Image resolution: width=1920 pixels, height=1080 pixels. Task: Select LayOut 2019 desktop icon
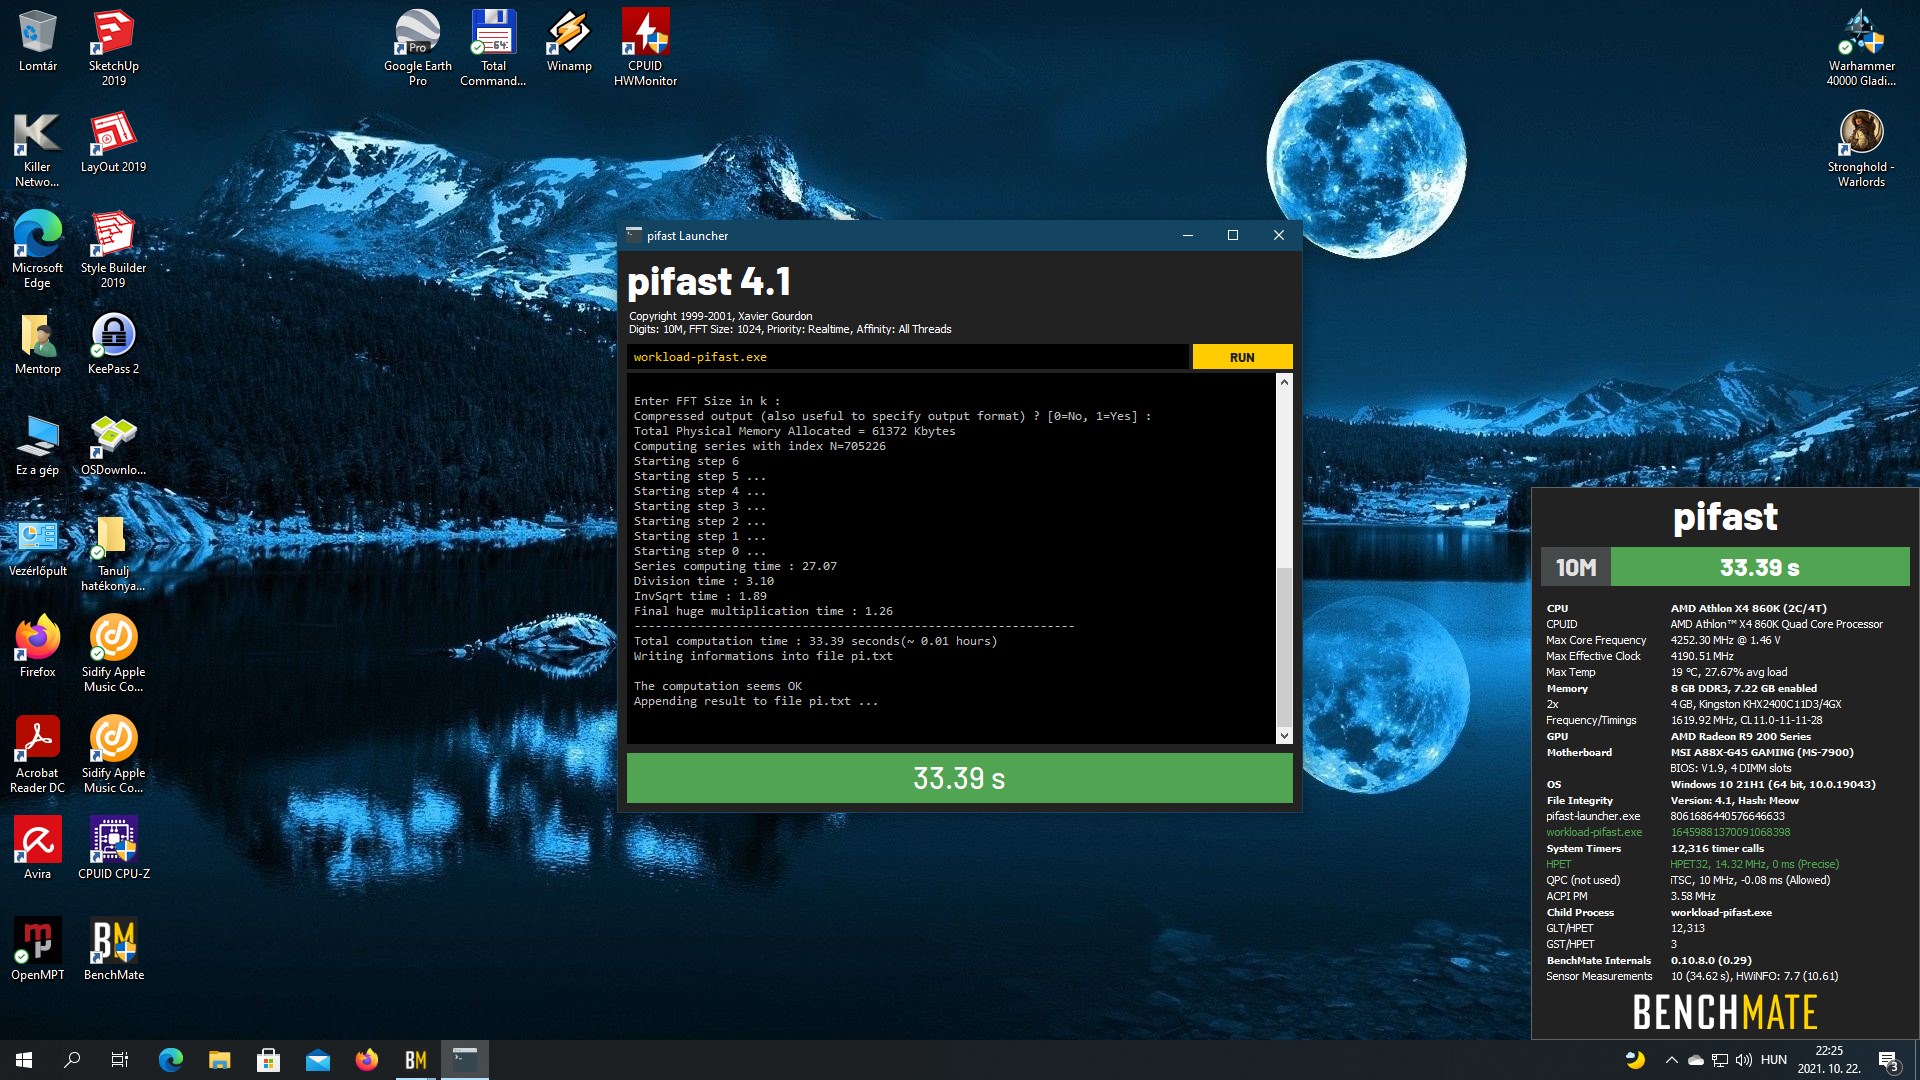pyautogui.click(x=113, y=141)
